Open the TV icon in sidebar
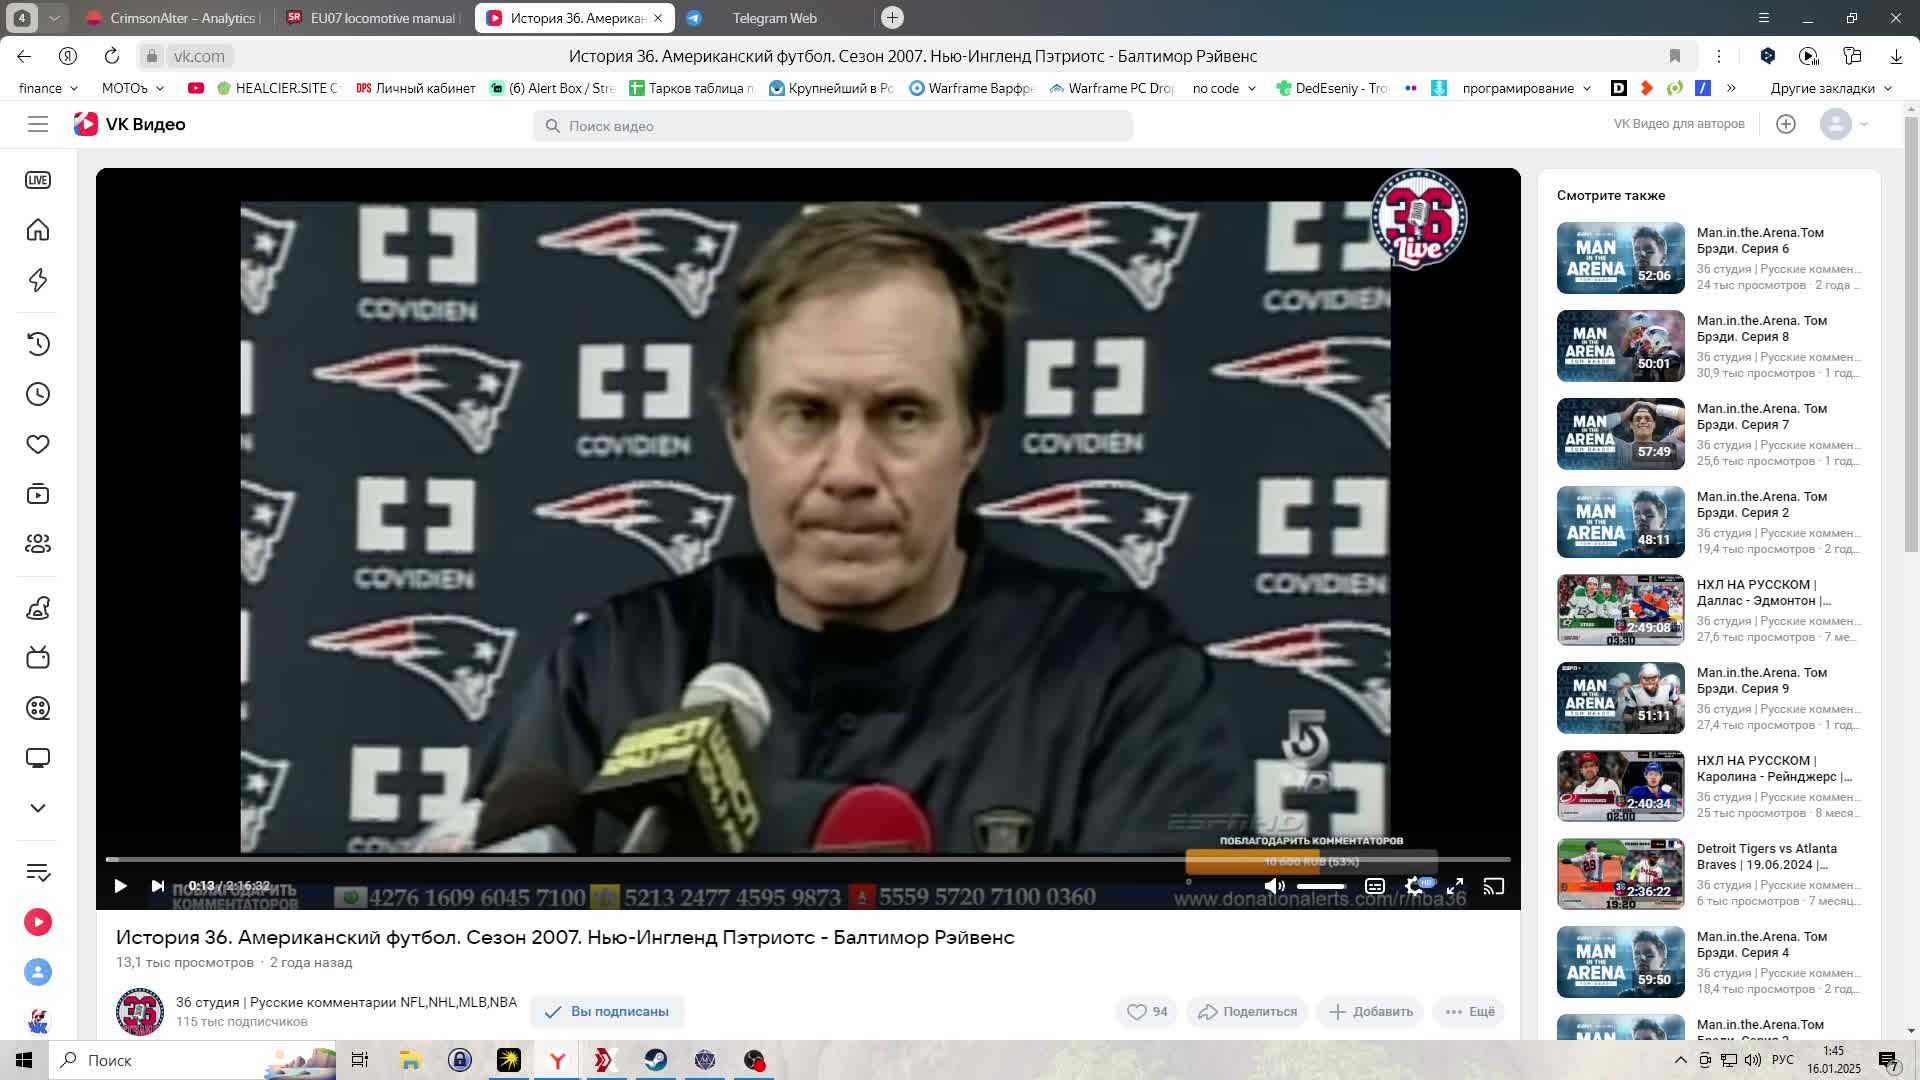This screenshot has width=1920, height=1080. pyautogui.click(x=38, y=658)
